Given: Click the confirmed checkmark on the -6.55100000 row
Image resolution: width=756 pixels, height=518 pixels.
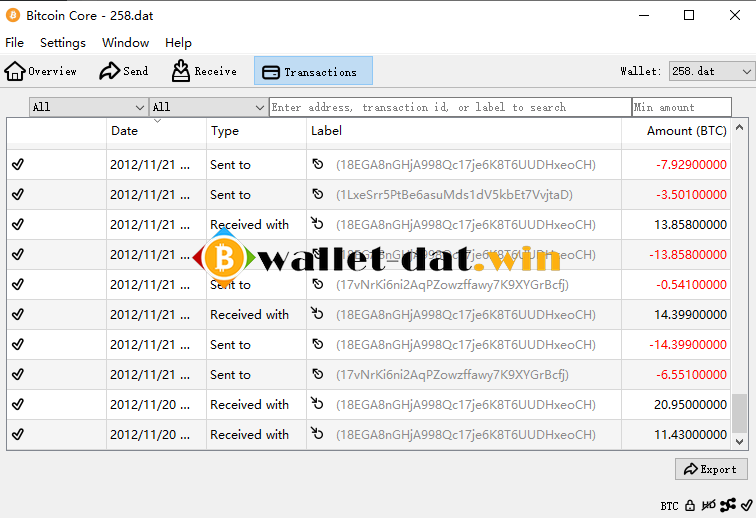Looking at the screenshot, I should [x=18, y=374].
